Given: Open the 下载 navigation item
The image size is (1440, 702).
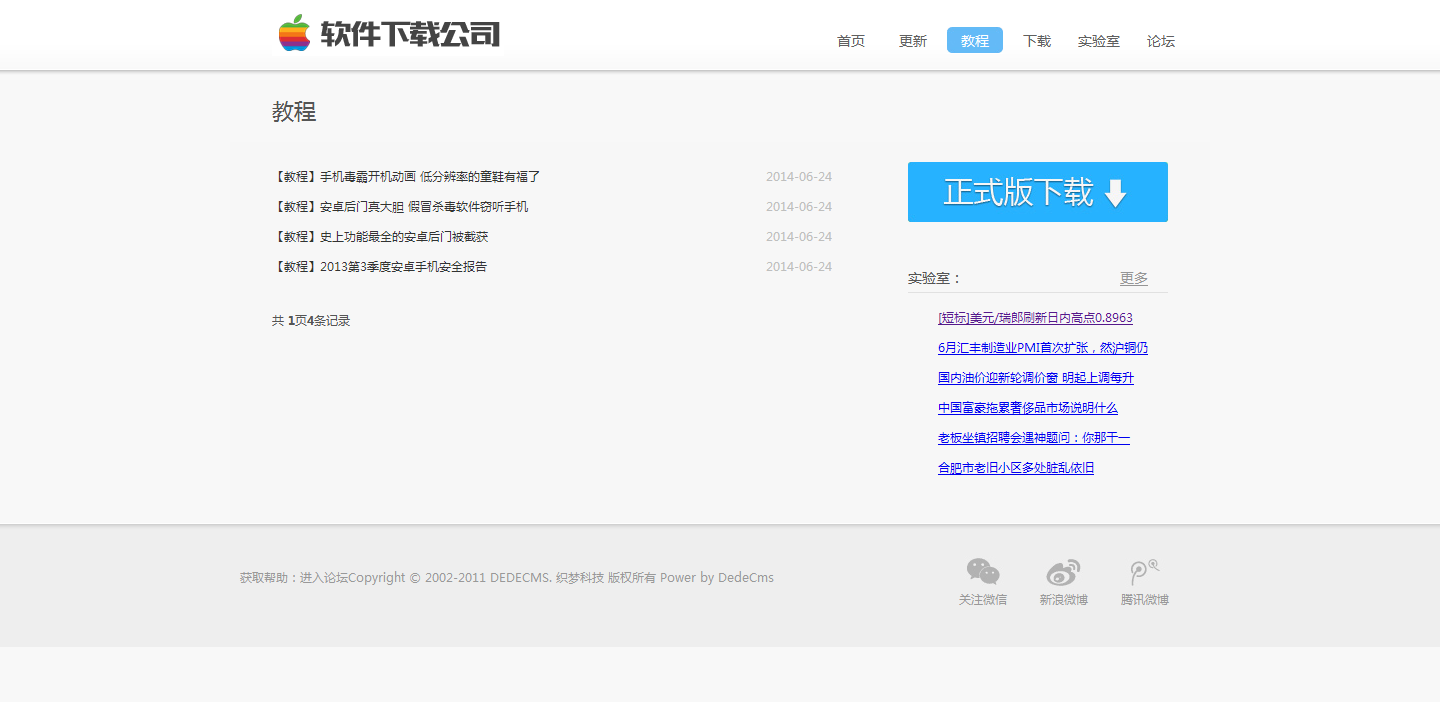Looking at the screenshot, I should (x=1037, y=41).
